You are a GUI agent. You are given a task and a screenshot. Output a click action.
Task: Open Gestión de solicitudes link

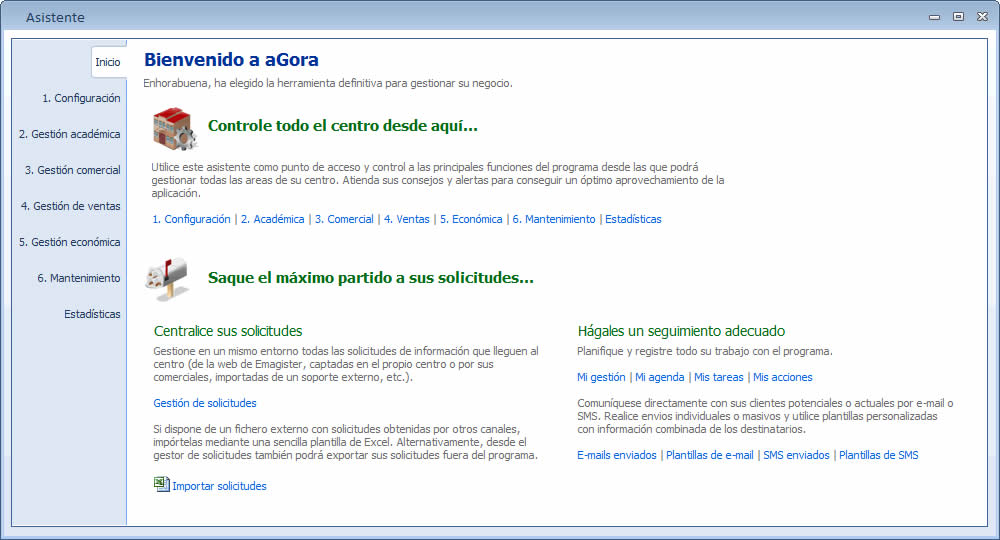[x=205, y=404]
